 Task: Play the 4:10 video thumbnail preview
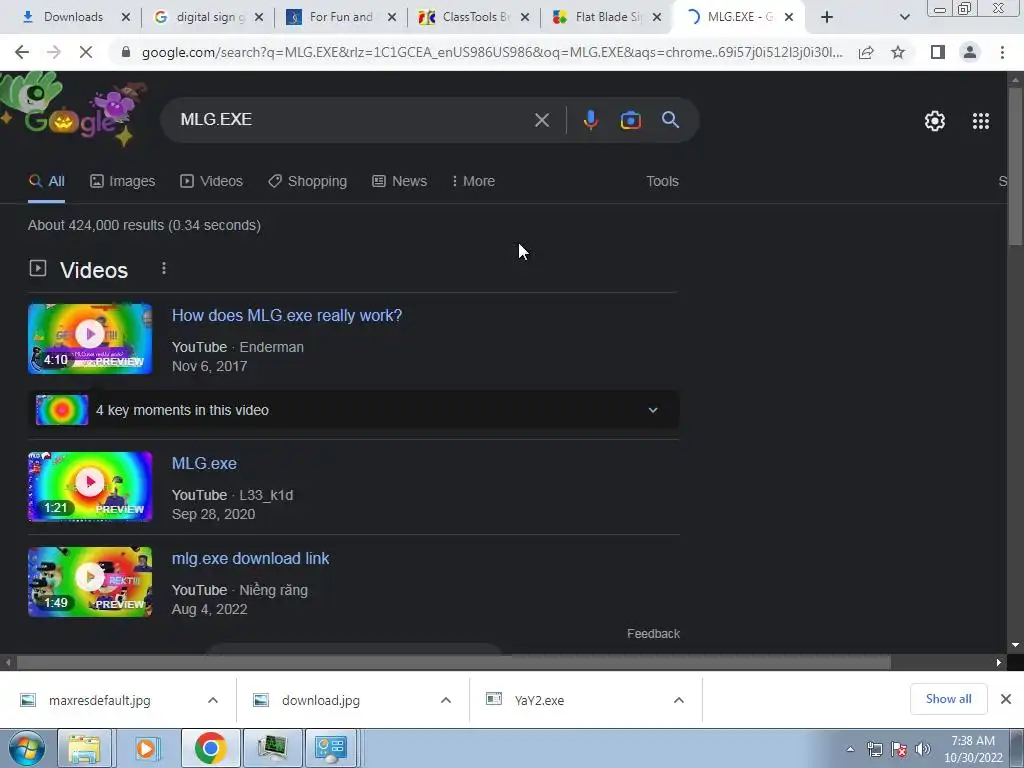[90, 339]
